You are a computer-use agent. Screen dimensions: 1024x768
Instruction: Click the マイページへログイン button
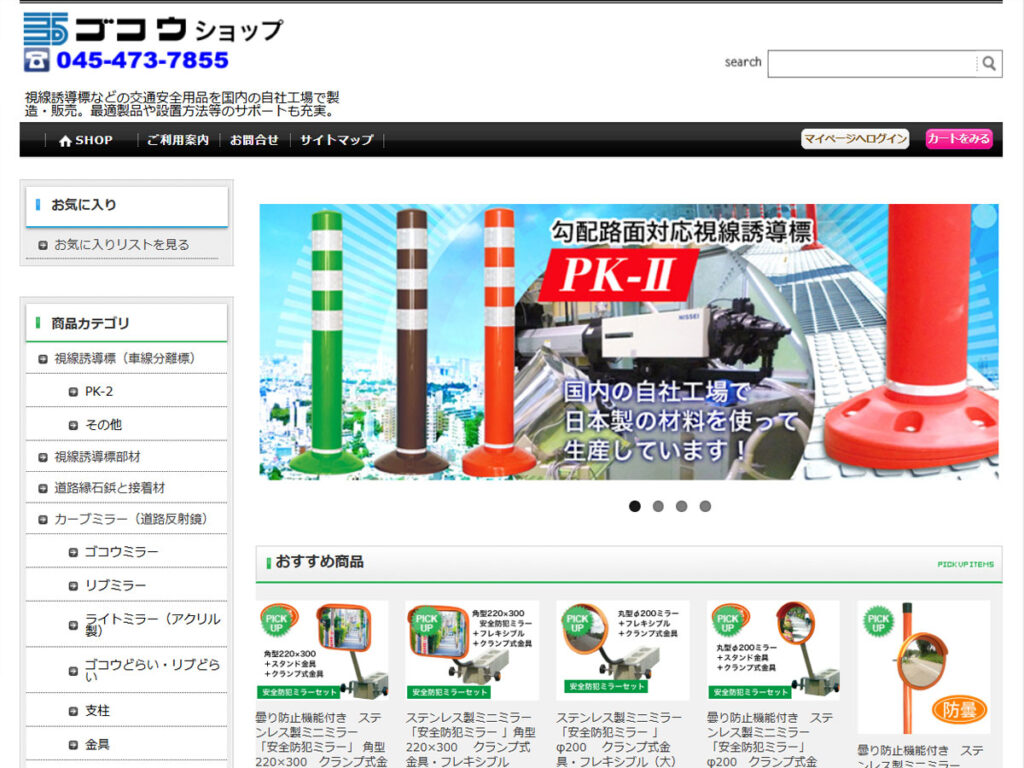click(x=855, y=138)
